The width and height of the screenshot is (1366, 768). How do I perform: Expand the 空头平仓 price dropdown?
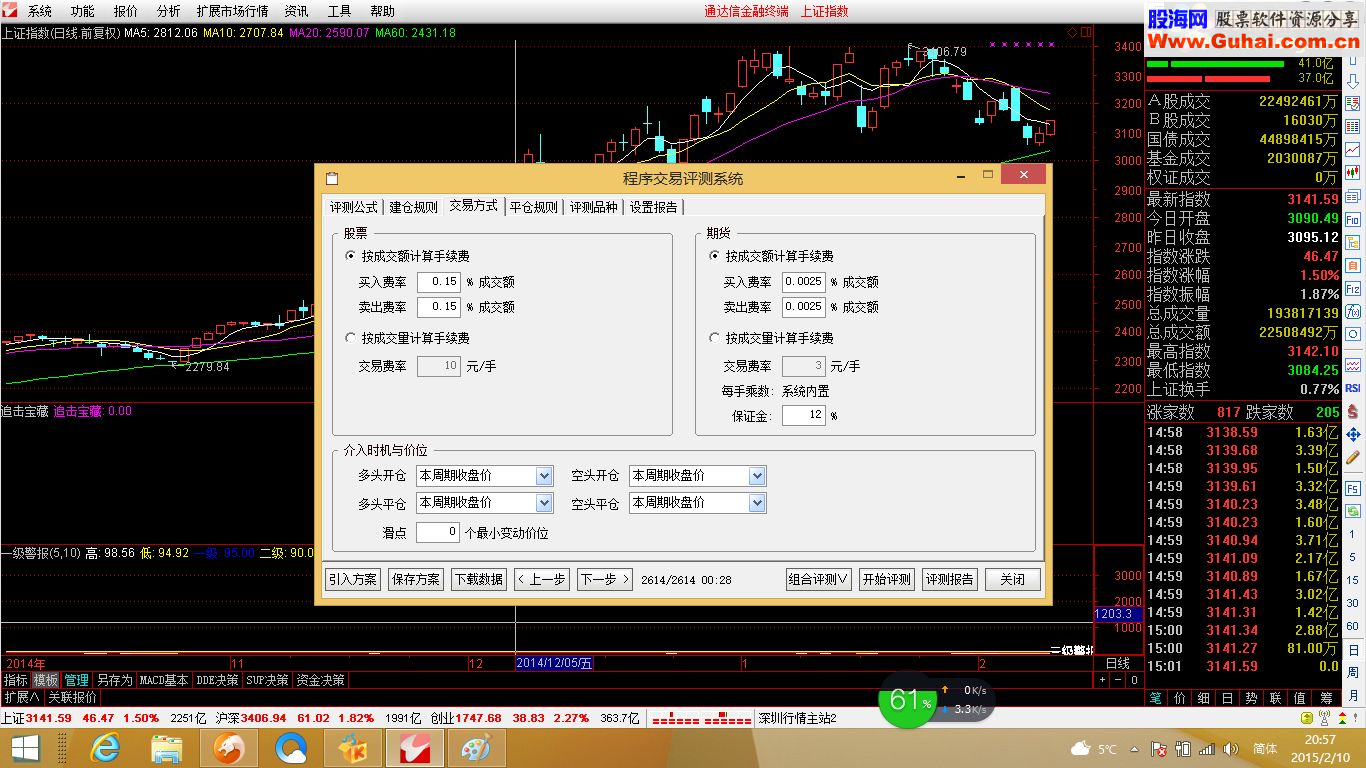757,502
